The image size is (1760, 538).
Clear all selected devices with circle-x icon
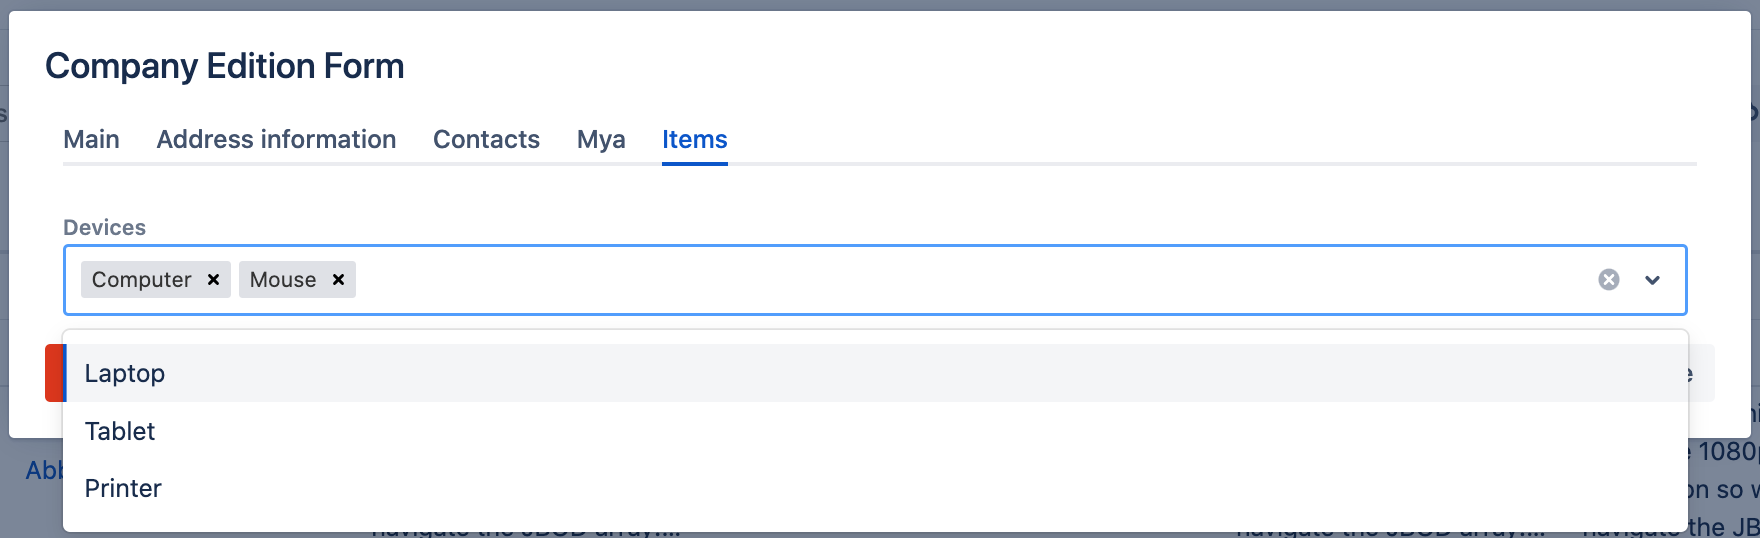(x=1608, y=280)
